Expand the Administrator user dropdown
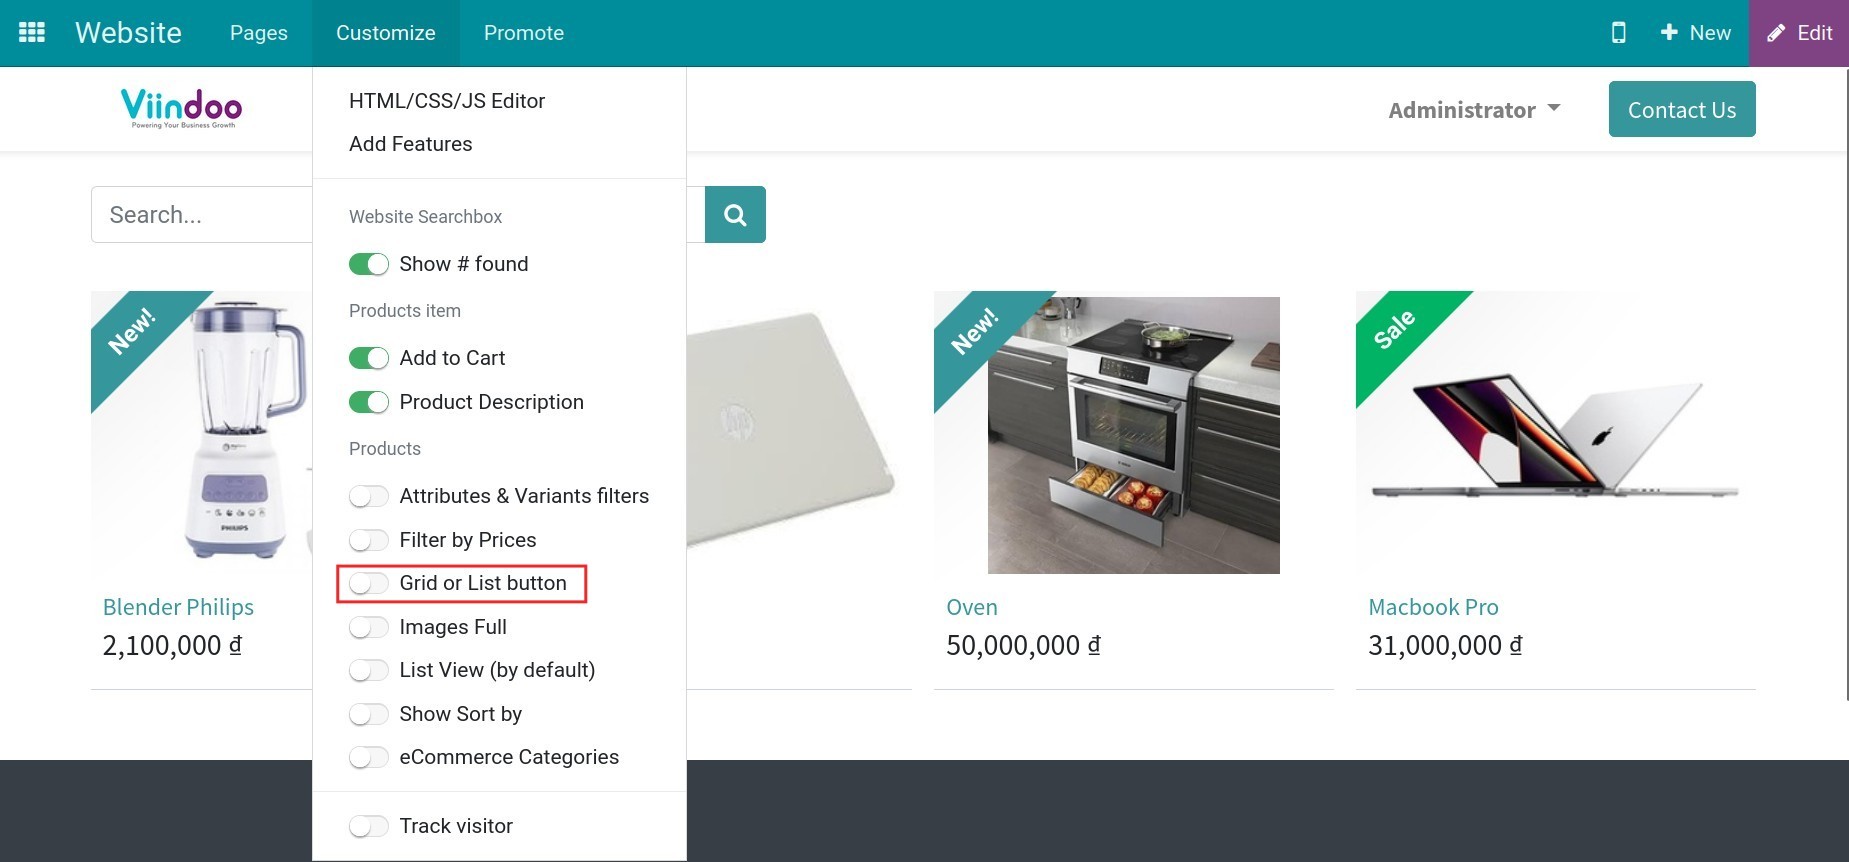The image size is (1849, 862). coord(1473,110)
